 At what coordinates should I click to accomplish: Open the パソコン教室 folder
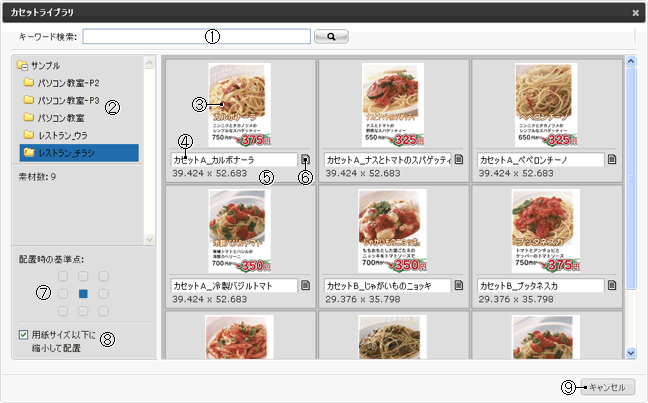[x=61, y=118]
